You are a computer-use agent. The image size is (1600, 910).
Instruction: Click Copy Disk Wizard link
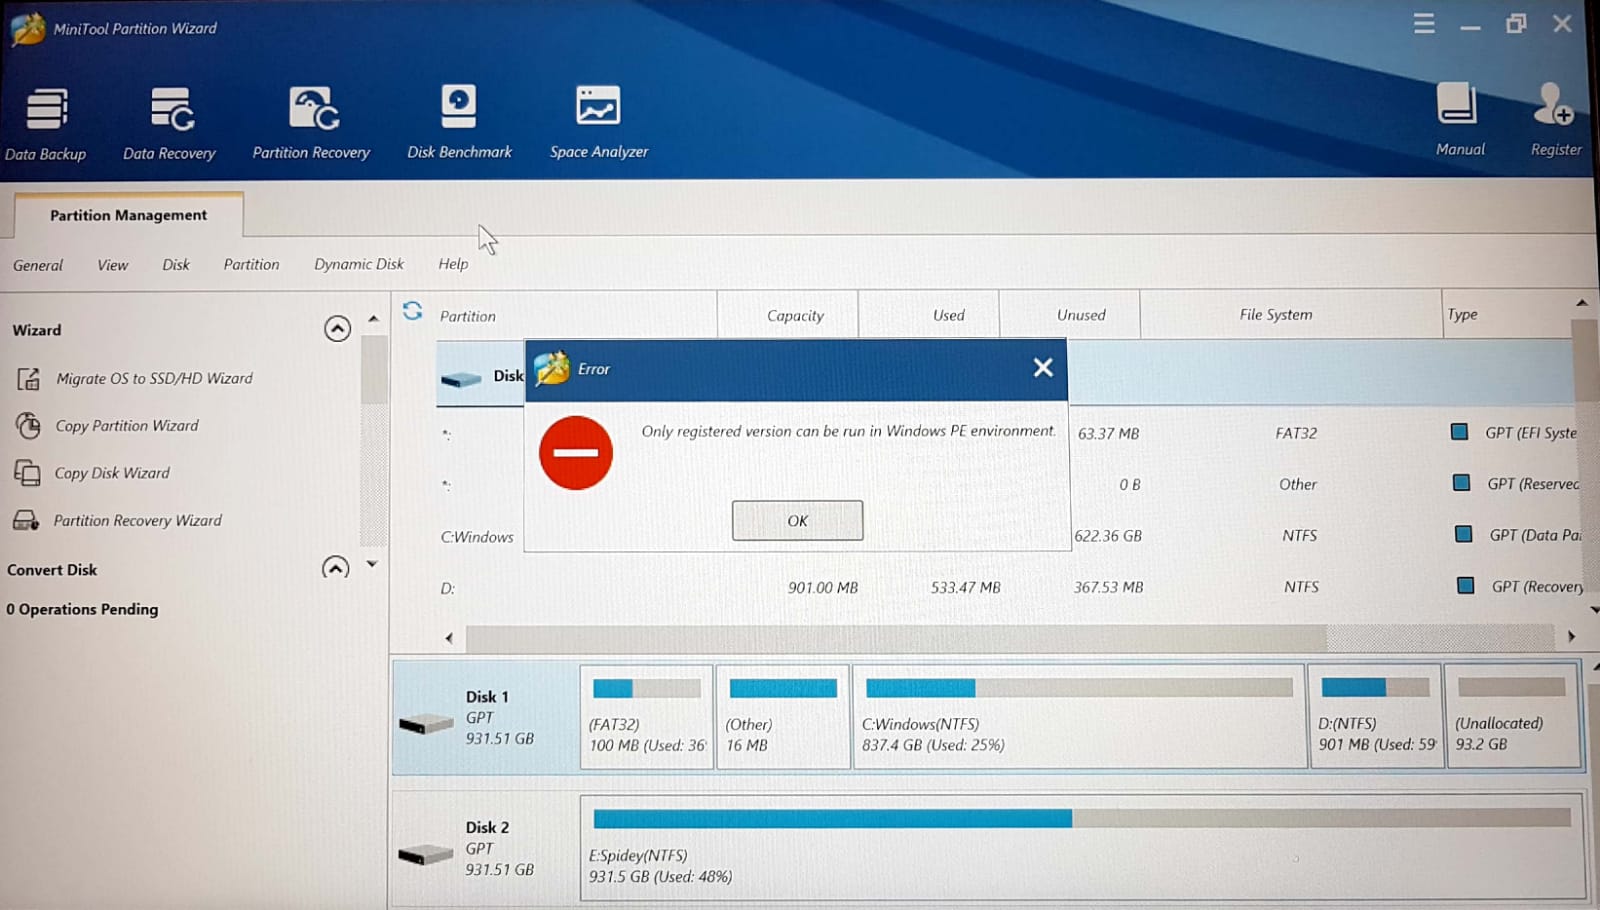[112, 473]
